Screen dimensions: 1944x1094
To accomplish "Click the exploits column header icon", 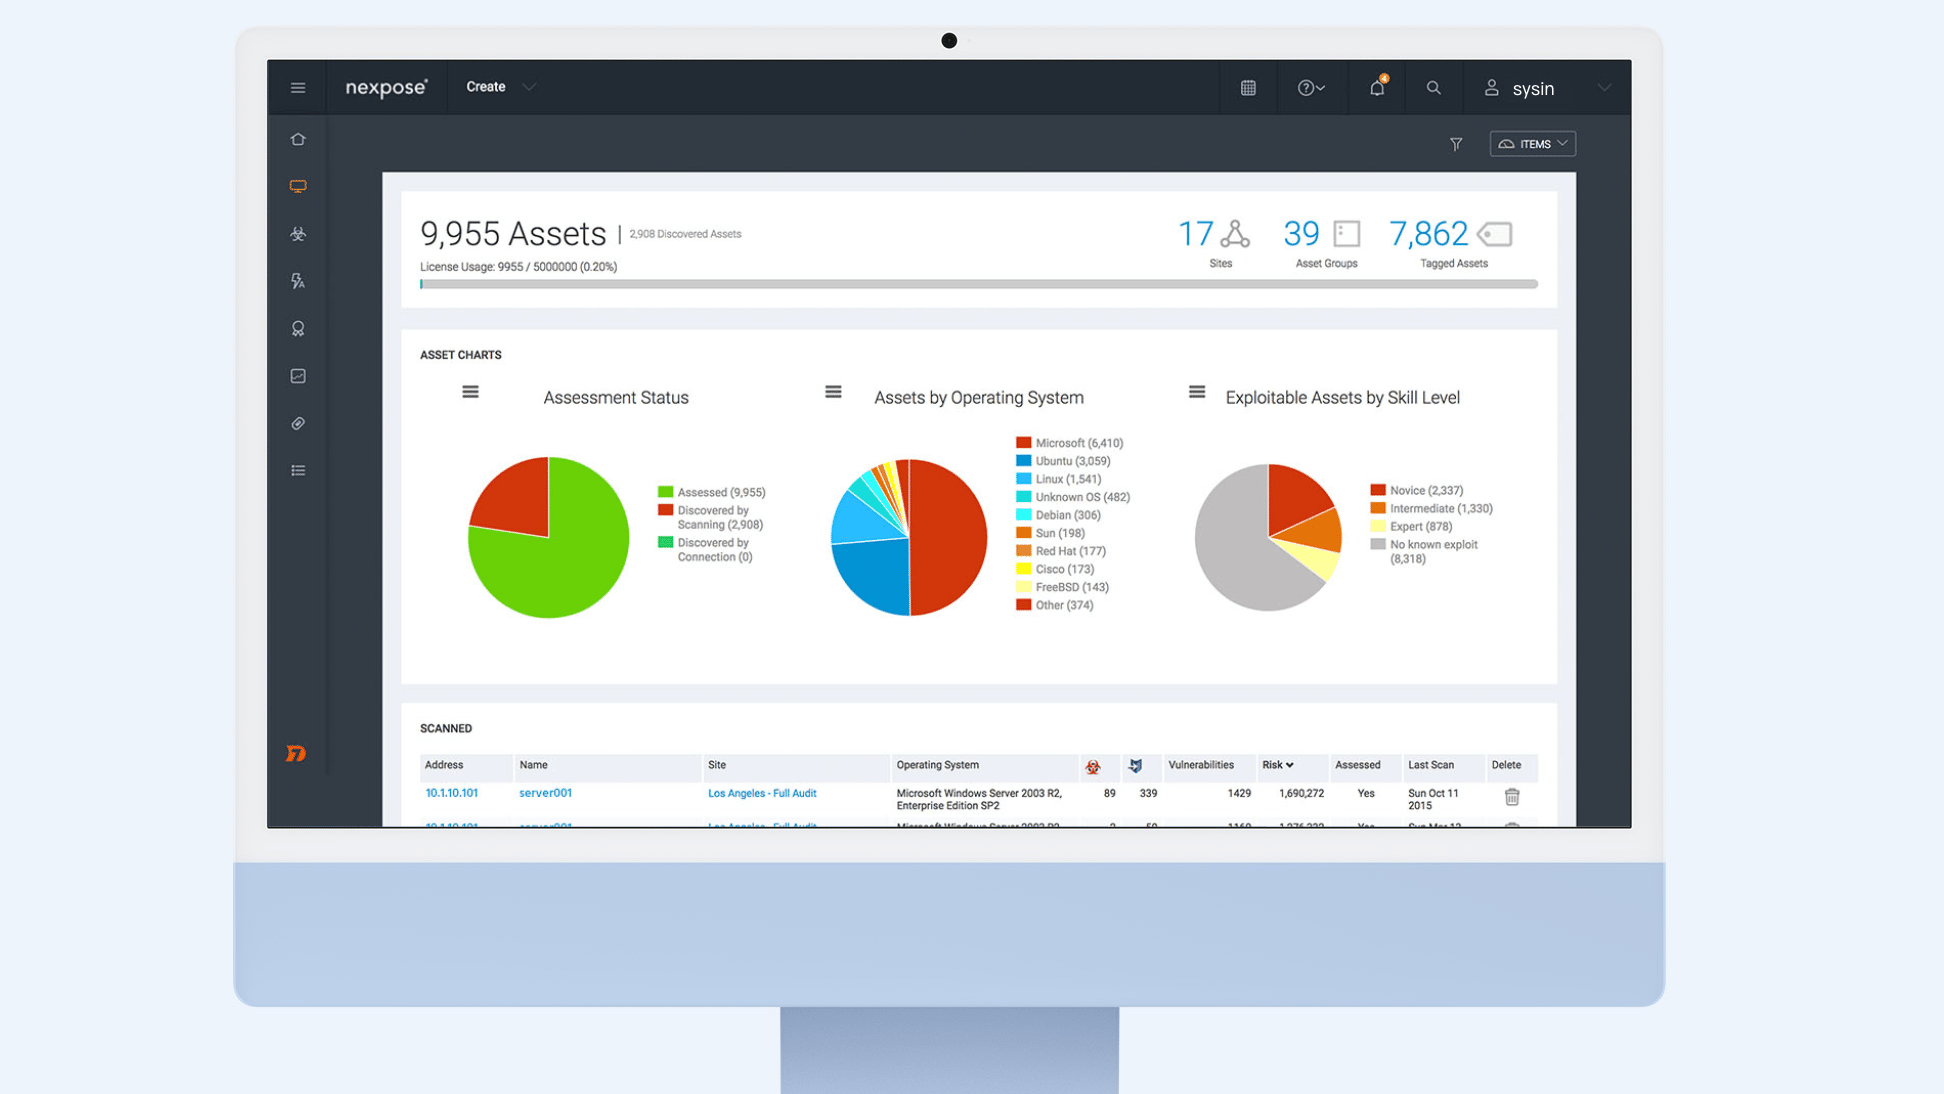I will pos(1135,766).
